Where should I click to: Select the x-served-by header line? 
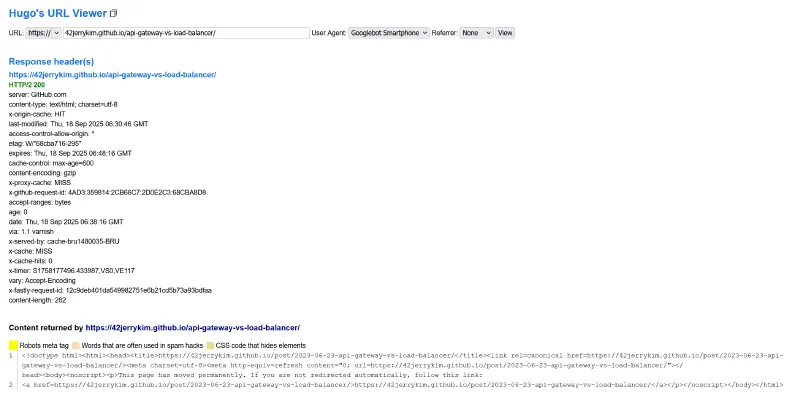[x=64, y=241]
